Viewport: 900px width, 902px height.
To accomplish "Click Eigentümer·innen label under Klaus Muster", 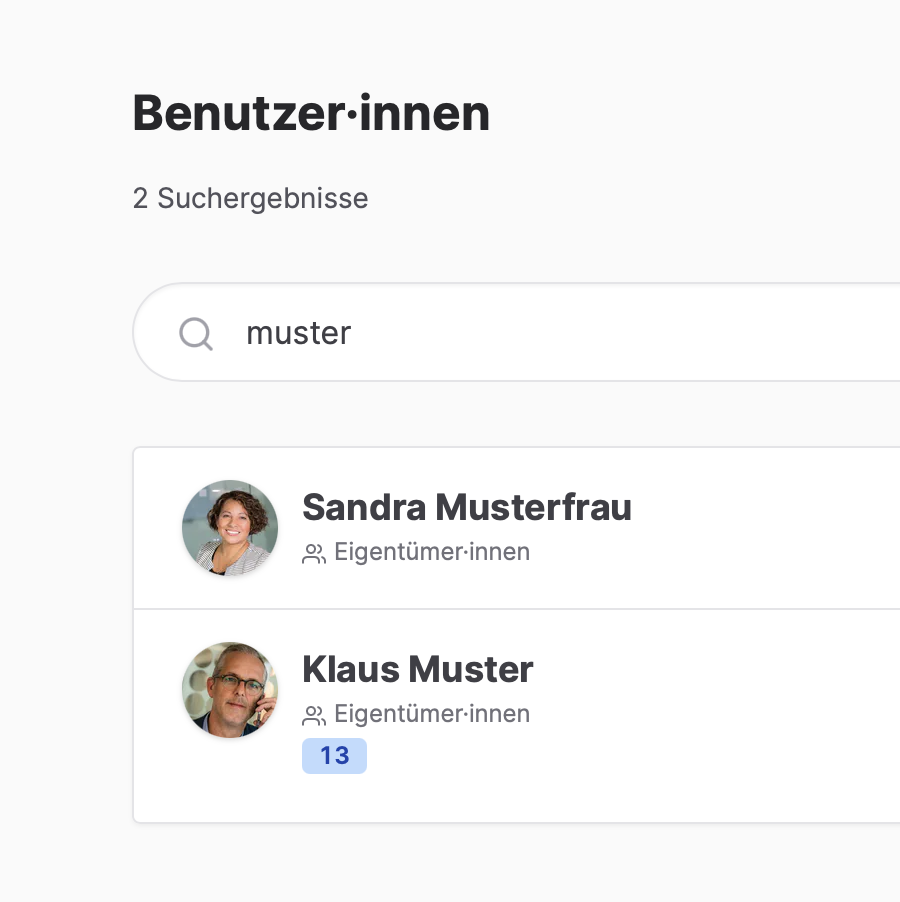I will (431, 714).
